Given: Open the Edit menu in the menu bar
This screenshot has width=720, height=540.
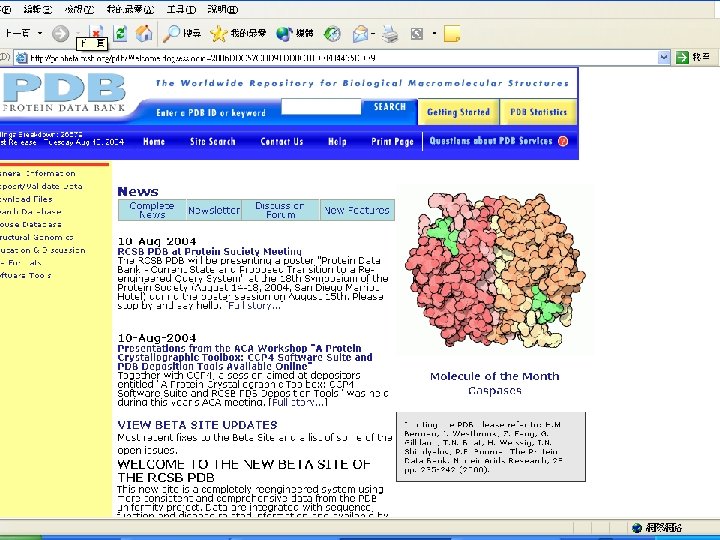Looking at the screenshot, I should (38, 9).
